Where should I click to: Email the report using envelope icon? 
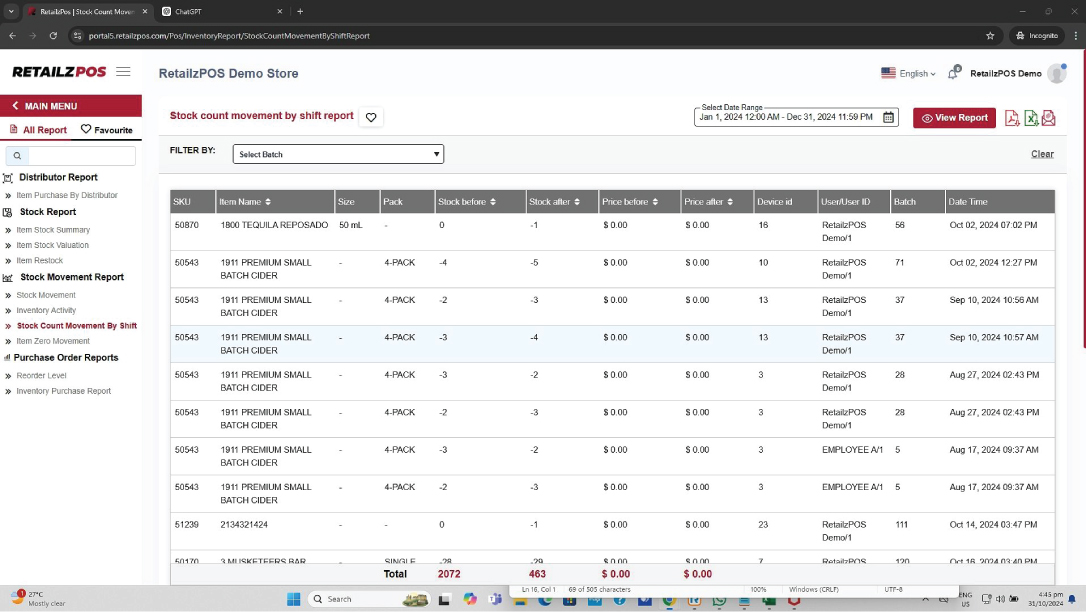tap(1048, 118)
